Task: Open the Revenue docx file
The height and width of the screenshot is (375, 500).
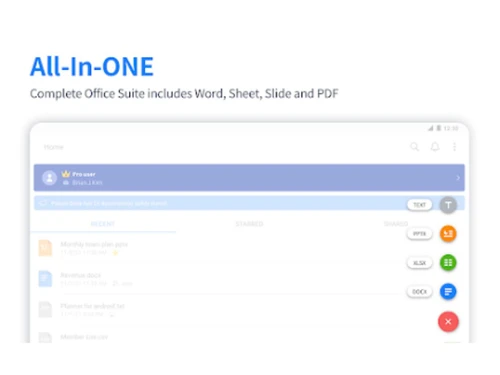Action: tap(213, 279)
